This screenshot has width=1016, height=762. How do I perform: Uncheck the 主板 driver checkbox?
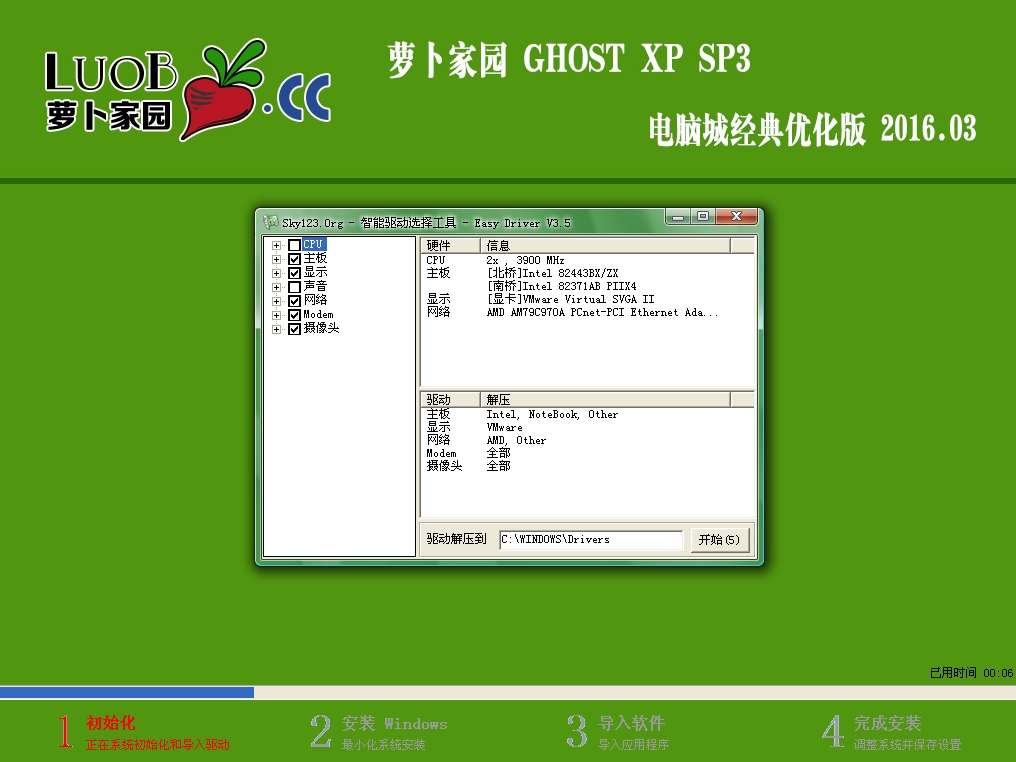294,259
